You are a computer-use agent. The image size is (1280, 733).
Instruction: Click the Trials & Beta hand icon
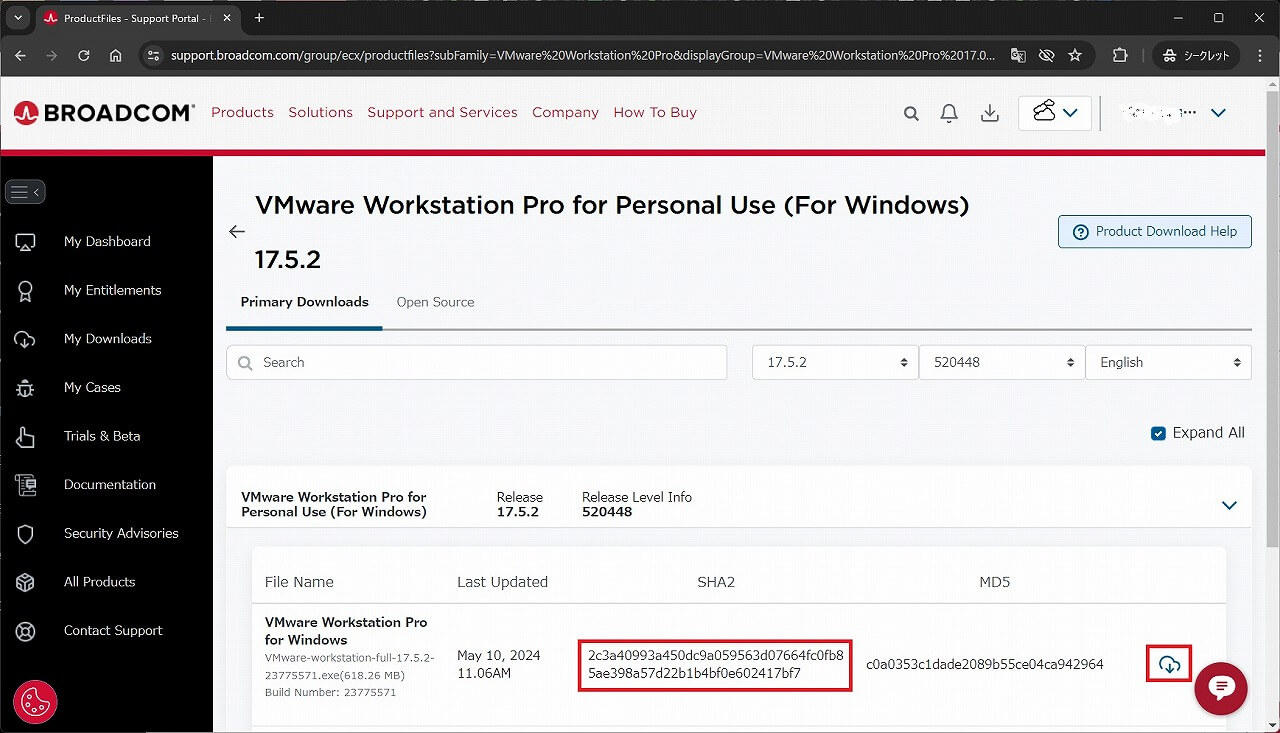tap(26, 436)
